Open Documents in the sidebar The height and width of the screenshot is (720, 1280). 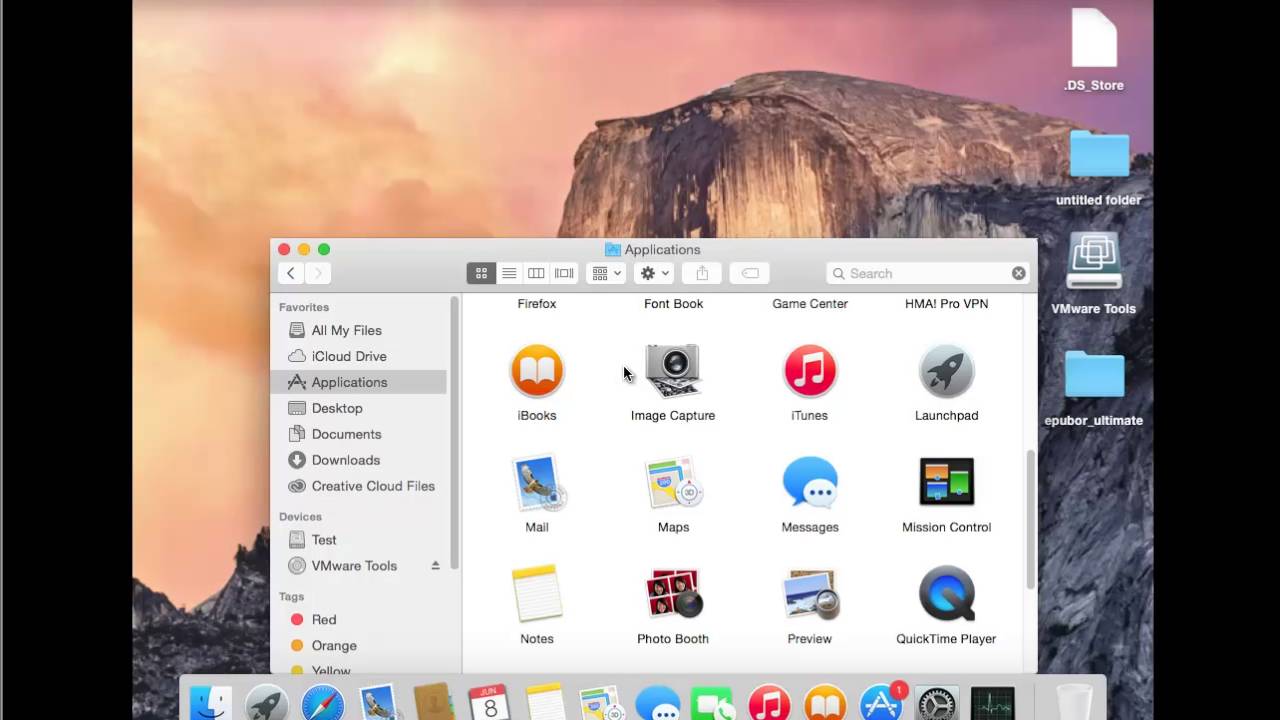358,434
